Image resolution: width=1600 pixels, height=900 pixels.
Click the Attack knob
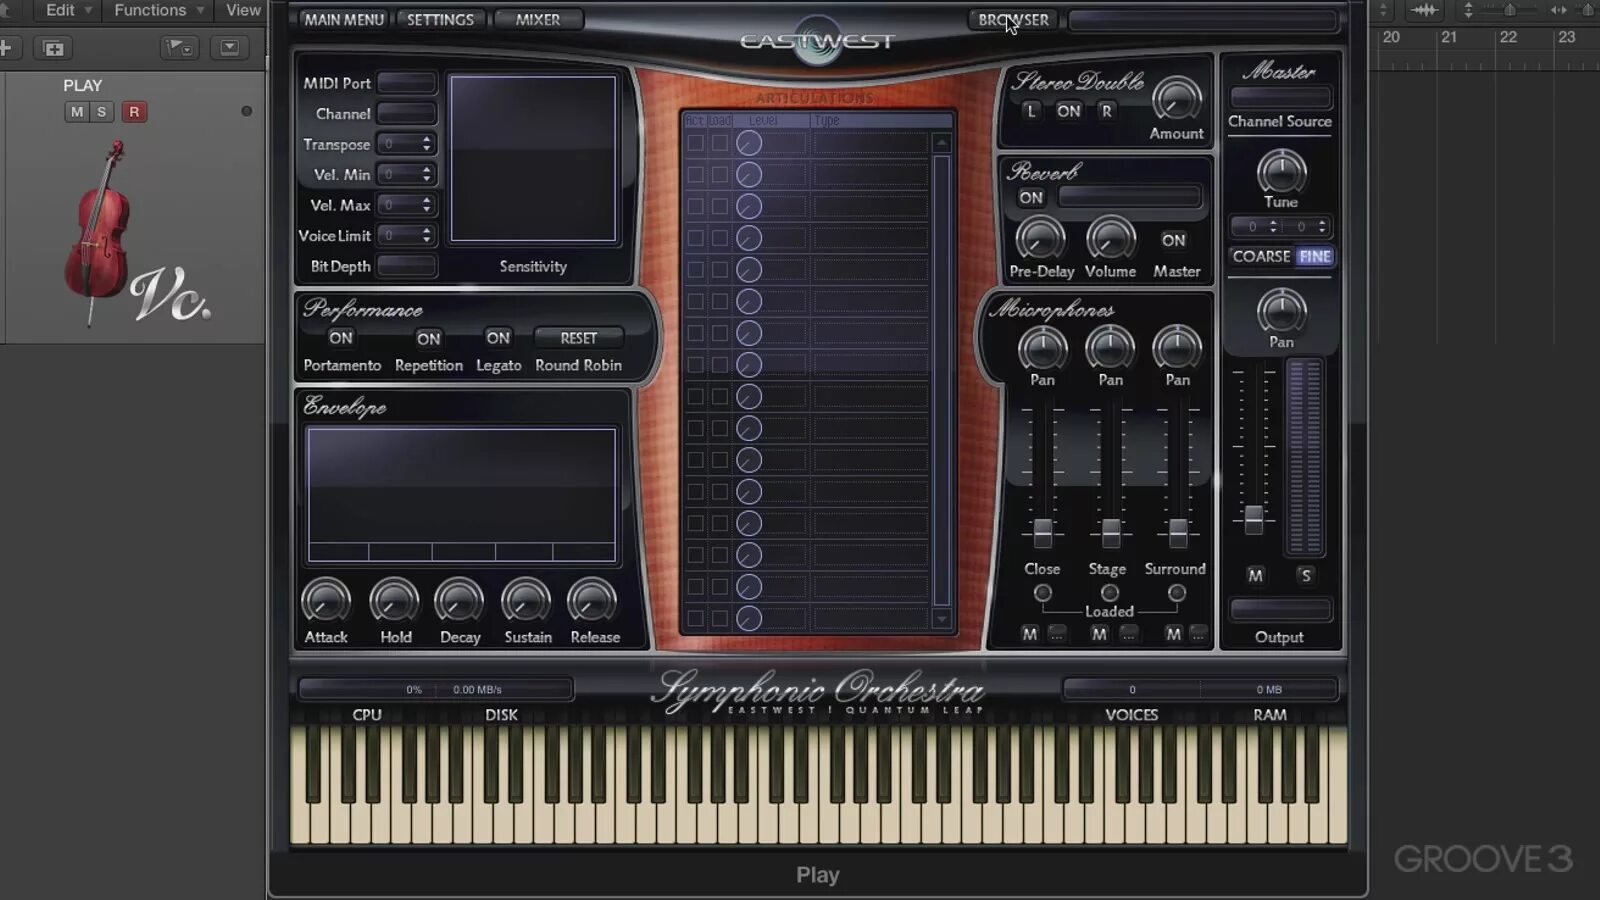click(326, 601)
